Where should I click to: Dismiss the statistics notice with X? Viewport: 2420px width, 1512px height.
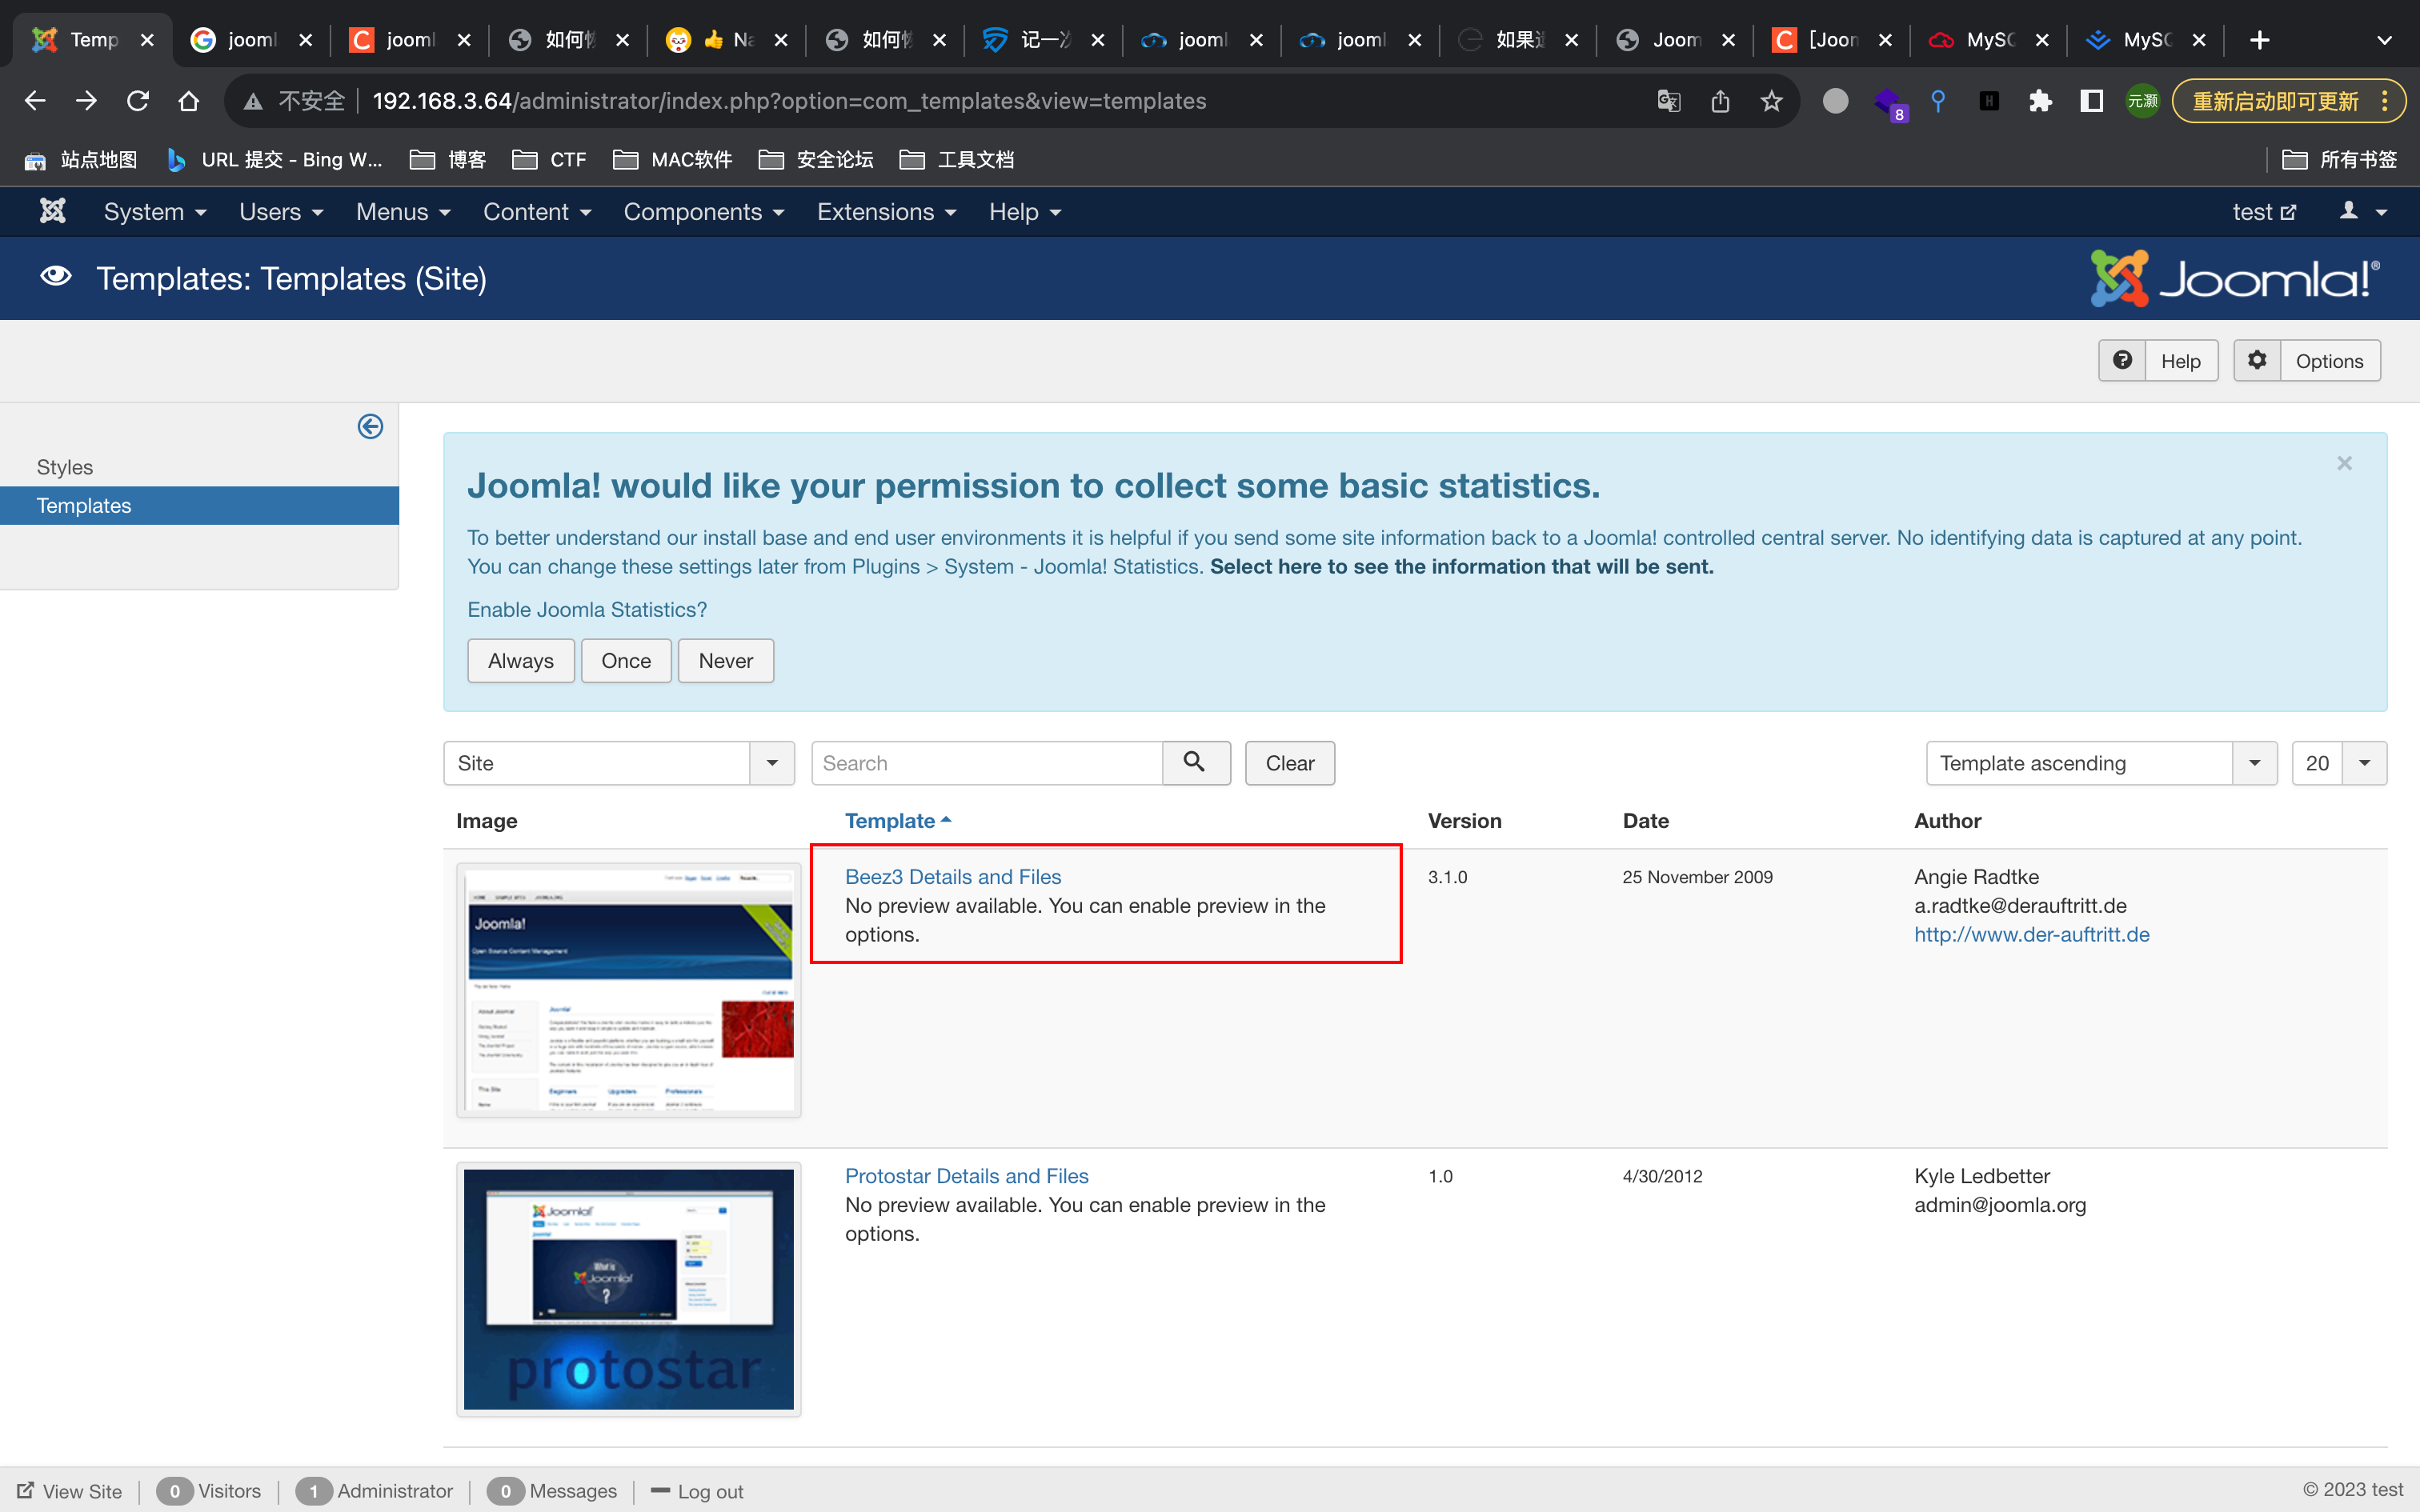(2344, 463)
